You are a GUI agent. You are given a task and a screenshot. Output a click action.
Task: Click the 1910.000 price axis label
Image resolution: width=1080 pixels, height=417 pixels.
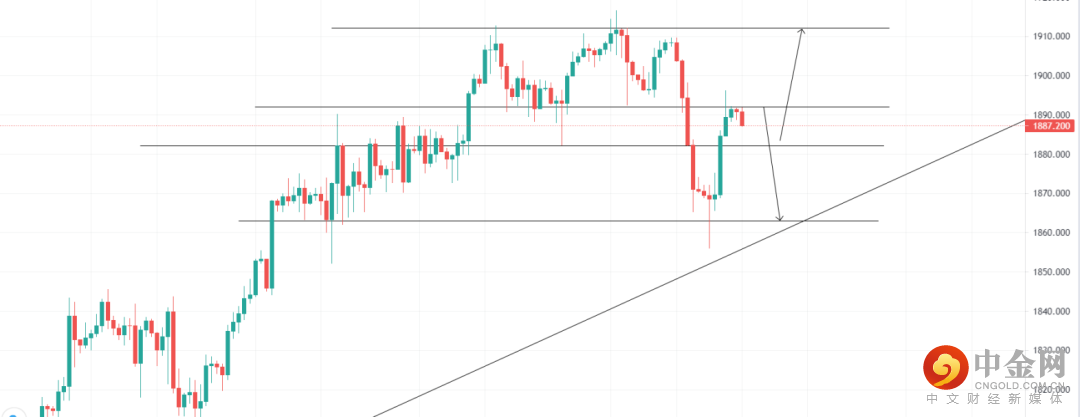[1054, 37]
